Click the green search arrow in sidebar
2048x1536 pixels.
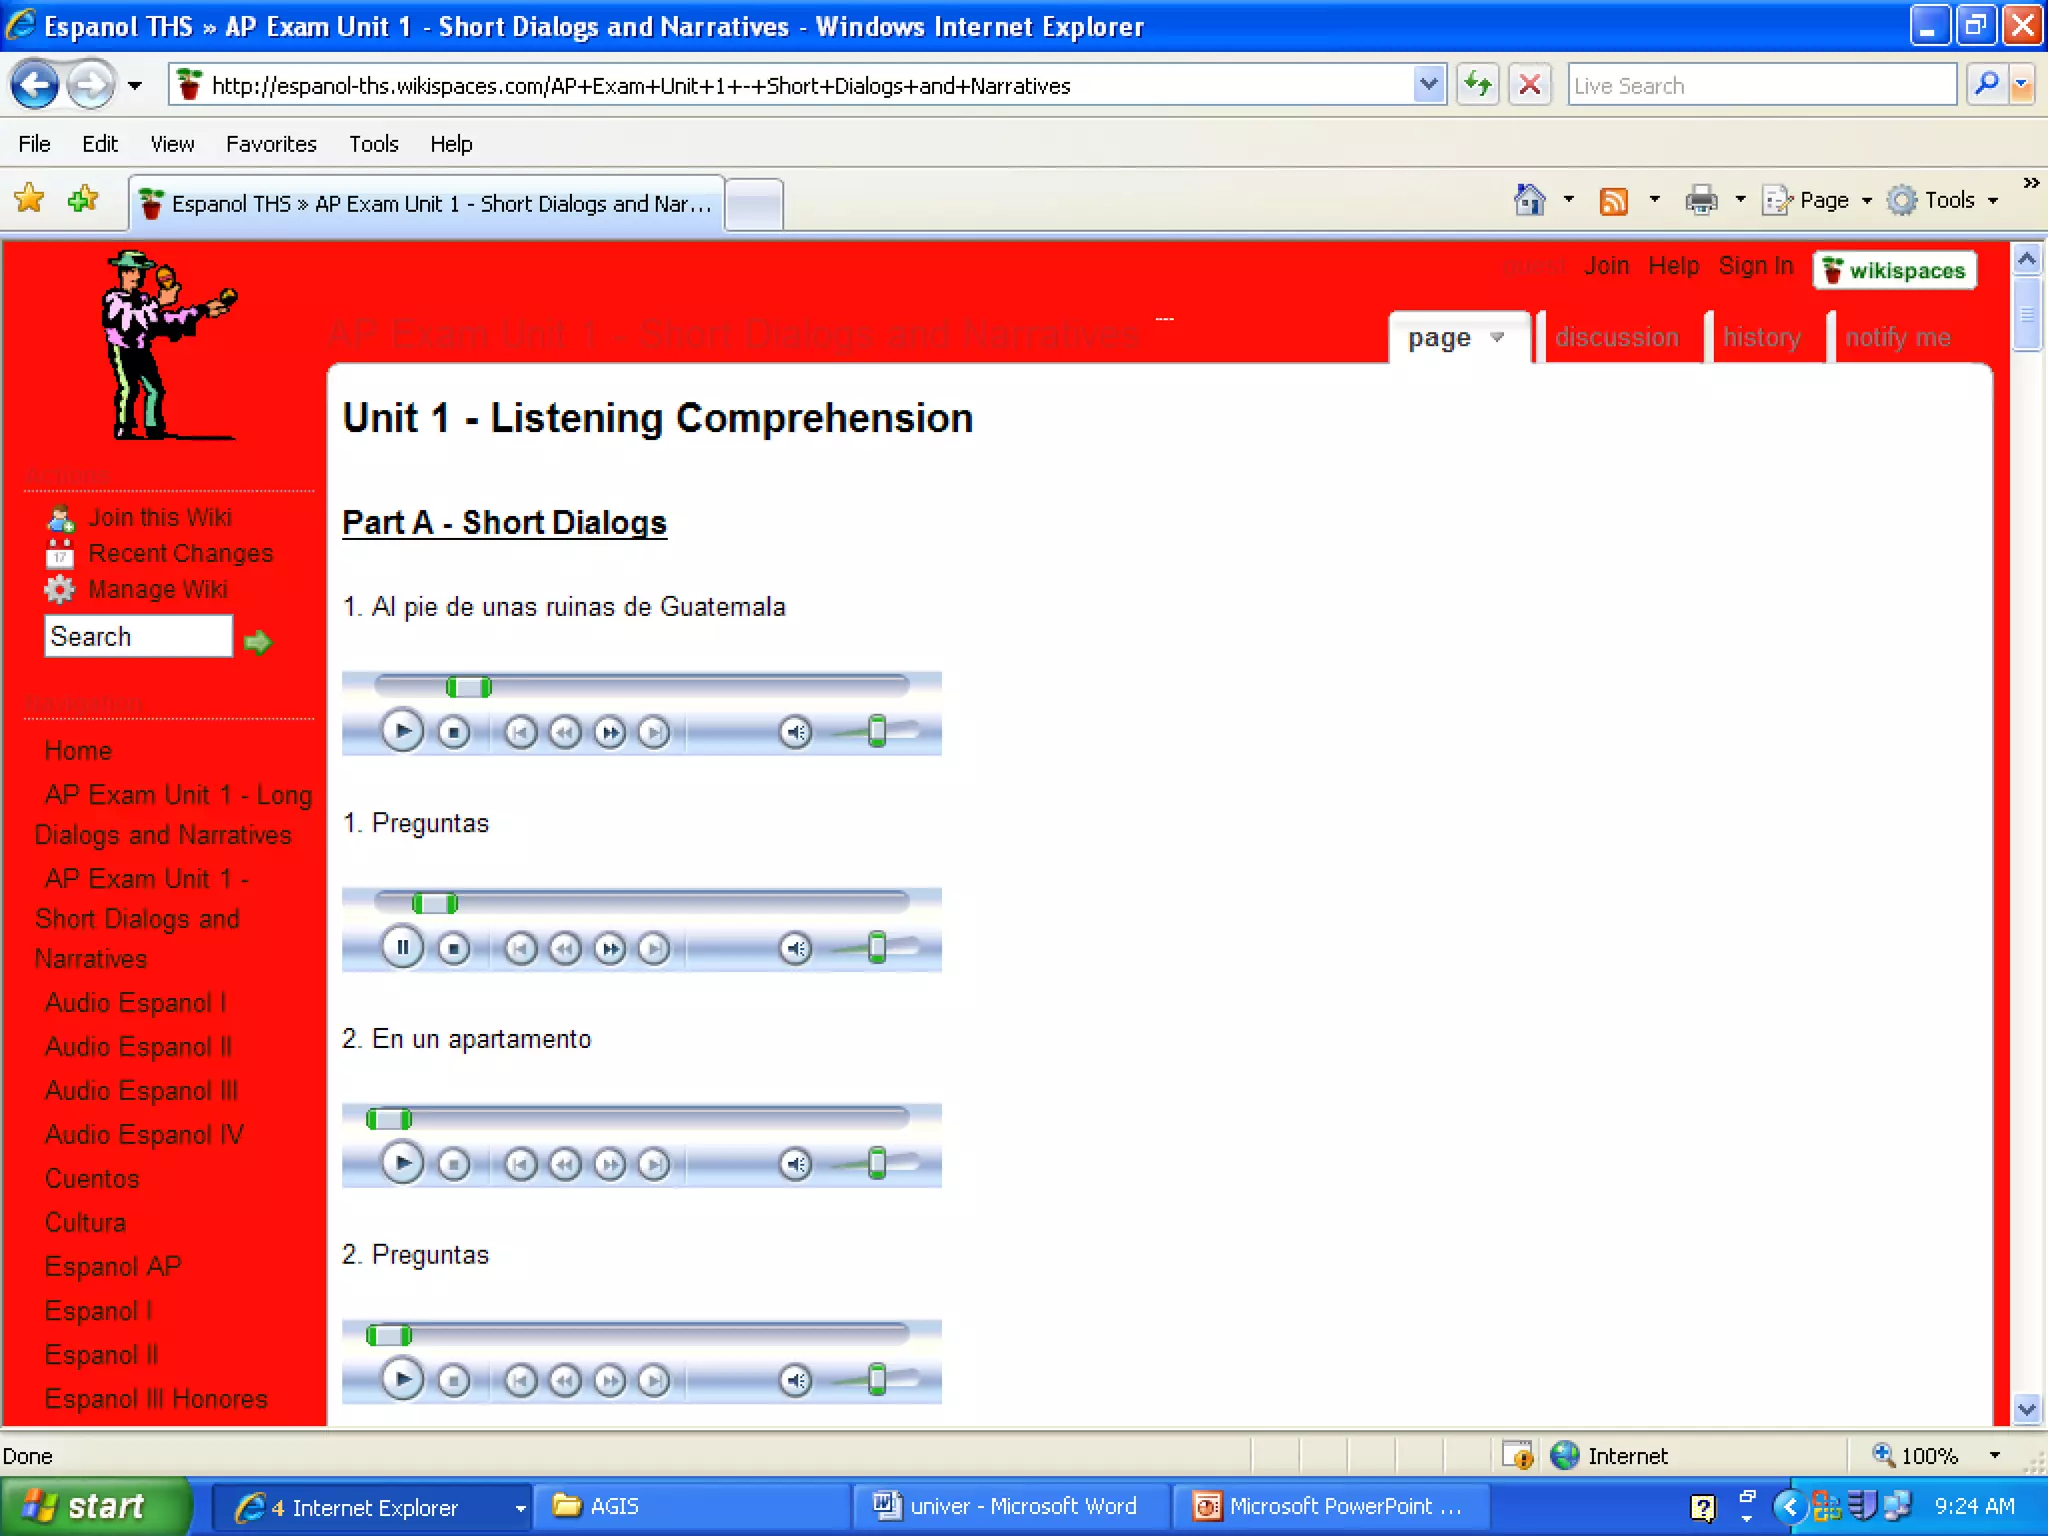(258, 641)
